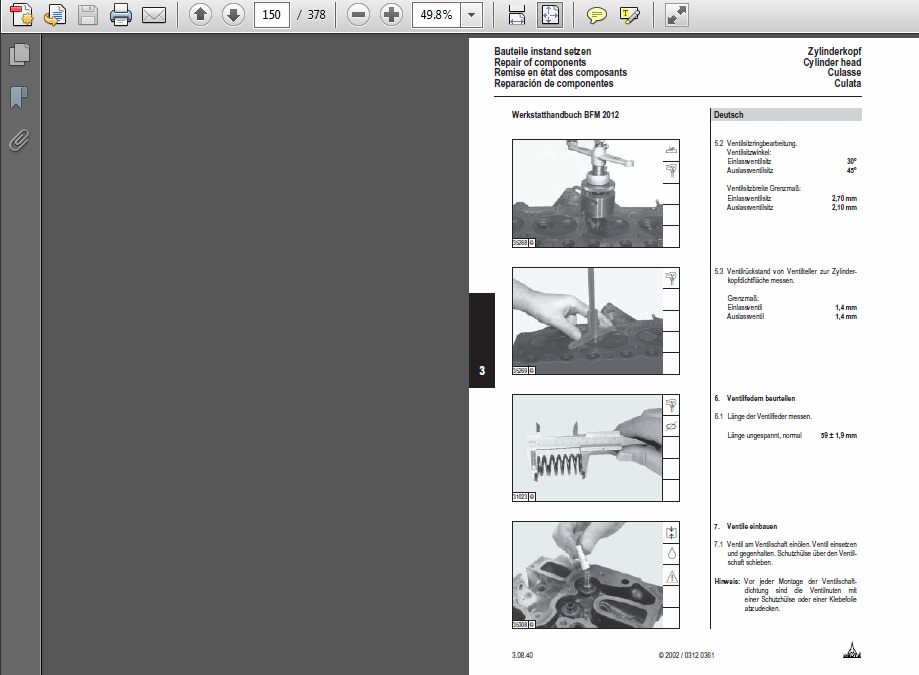Go to previous page arrow
Image resolution: width=919 pixels, height=675 pixels.
(x=200, y=15)
